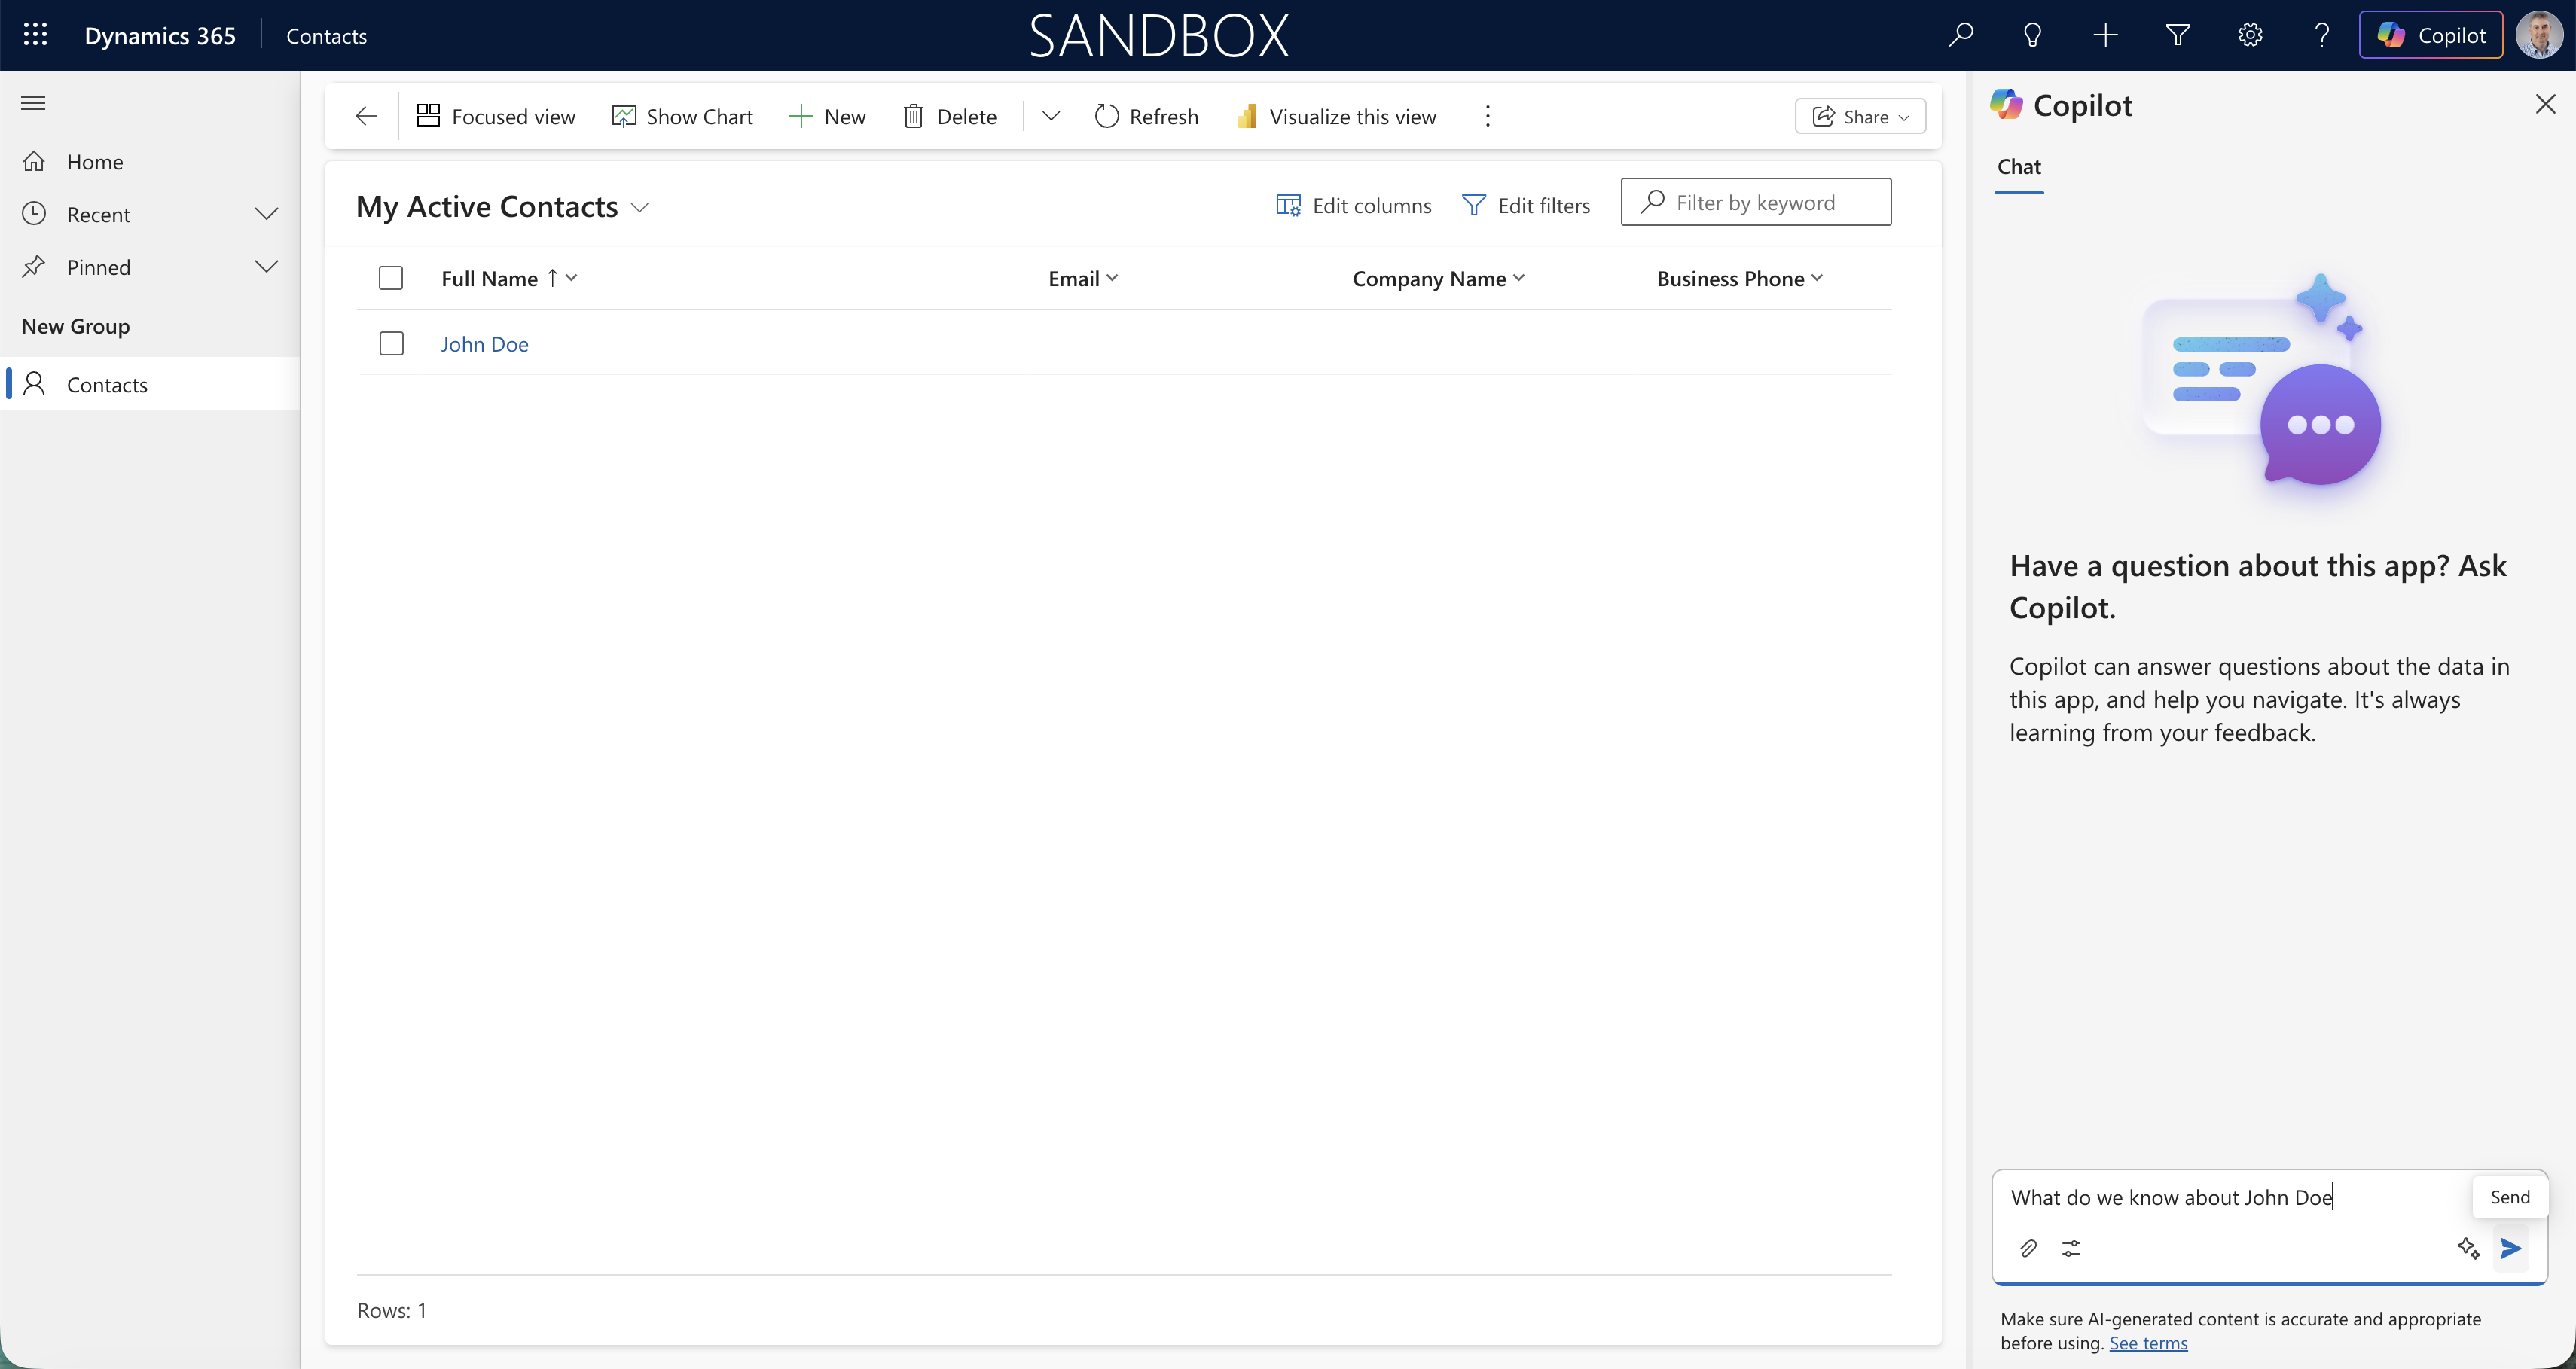This screenshot has height=1369, width=2576.
Task: Click Show Chart in the command bar
Action: 682,116
